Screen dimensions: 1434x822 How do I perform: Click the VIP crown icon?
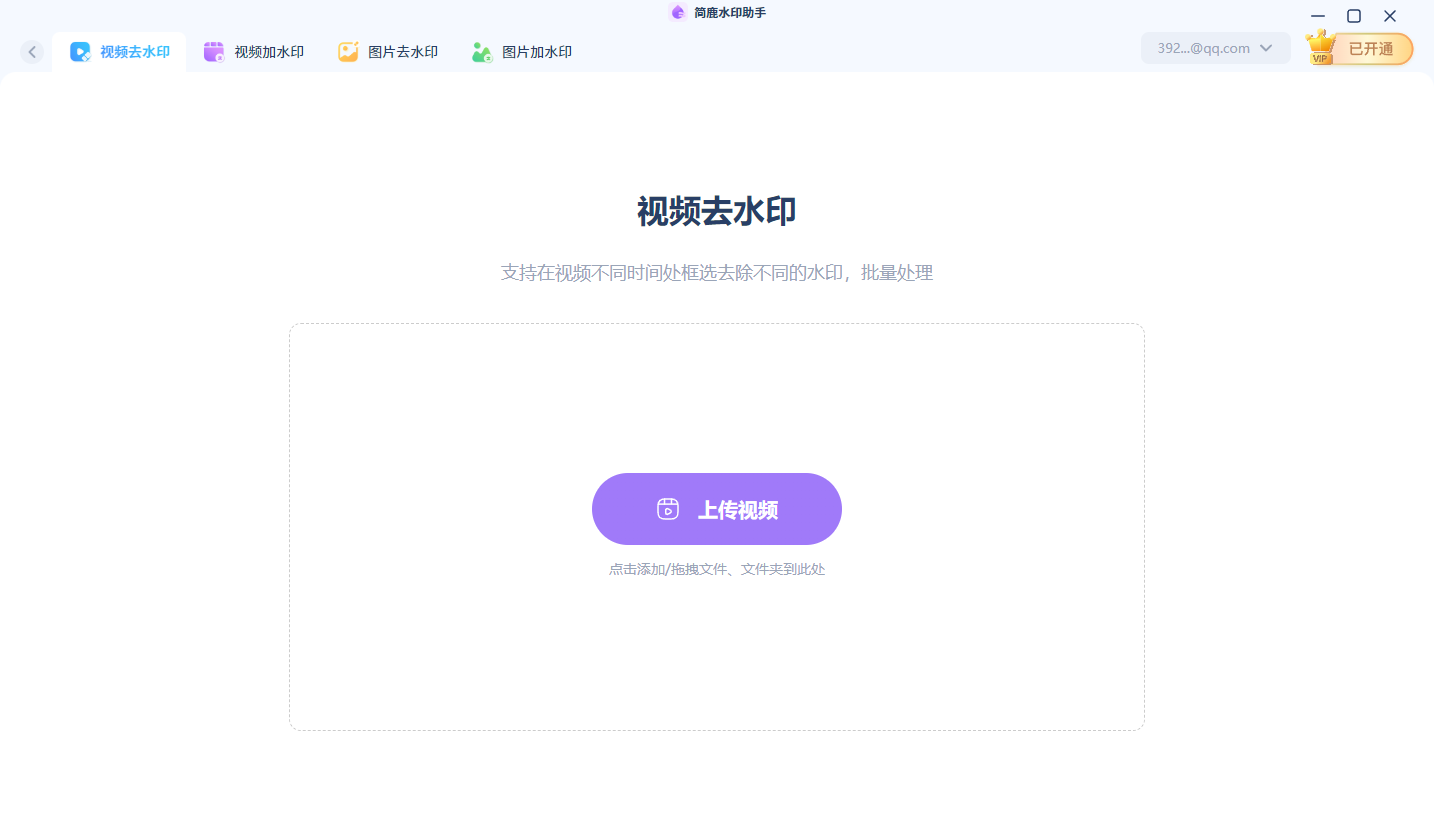[x=1321, y=47]
